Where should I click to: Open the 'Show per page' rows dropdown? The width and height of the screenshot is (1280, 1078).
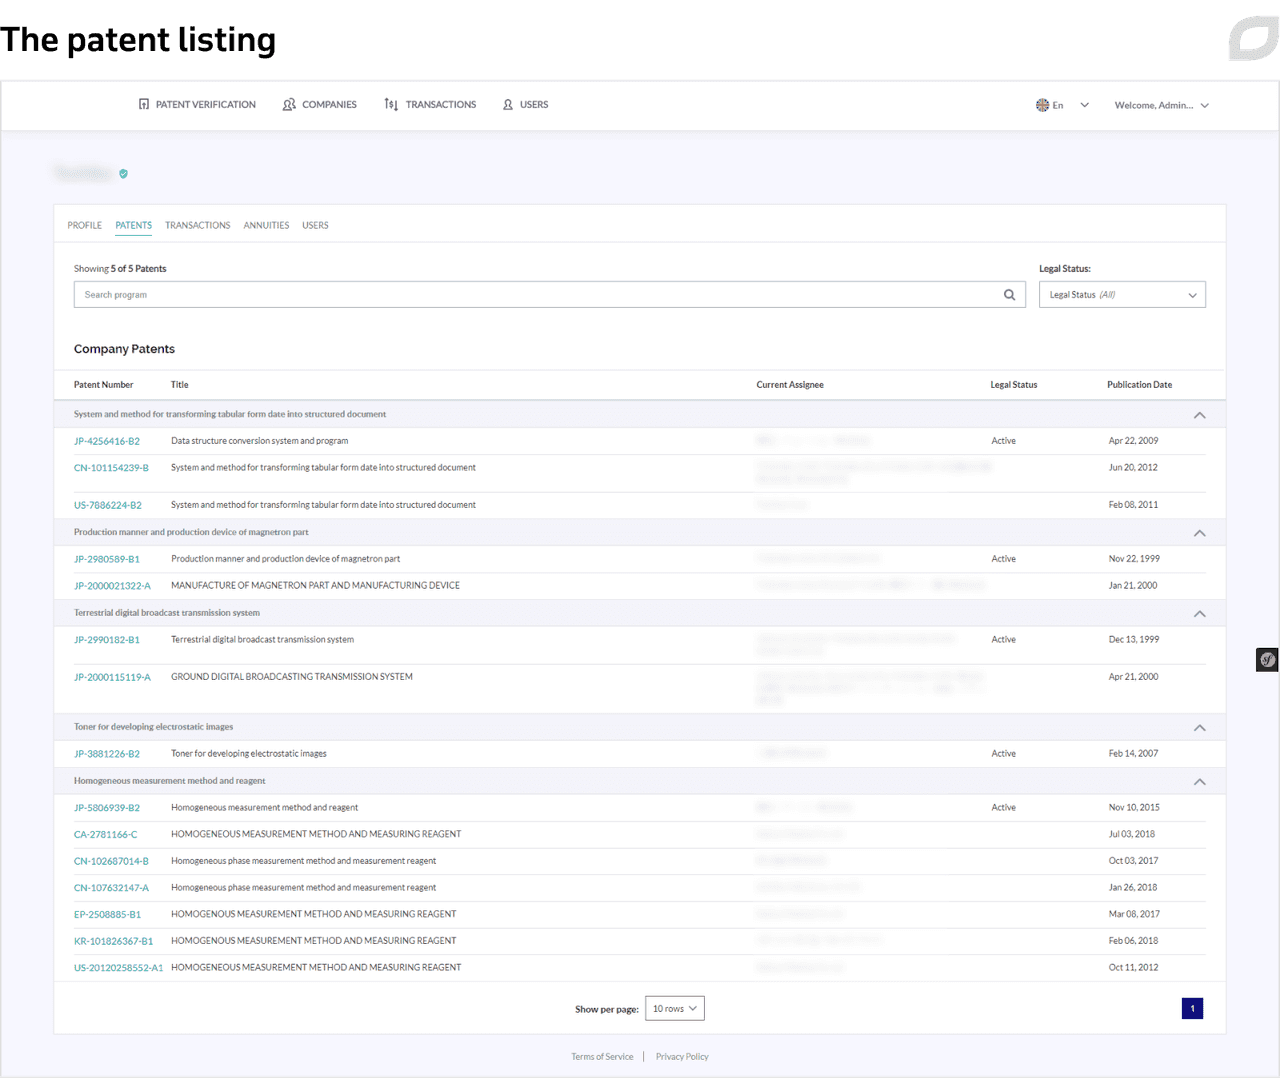[x=674, y=1008]
